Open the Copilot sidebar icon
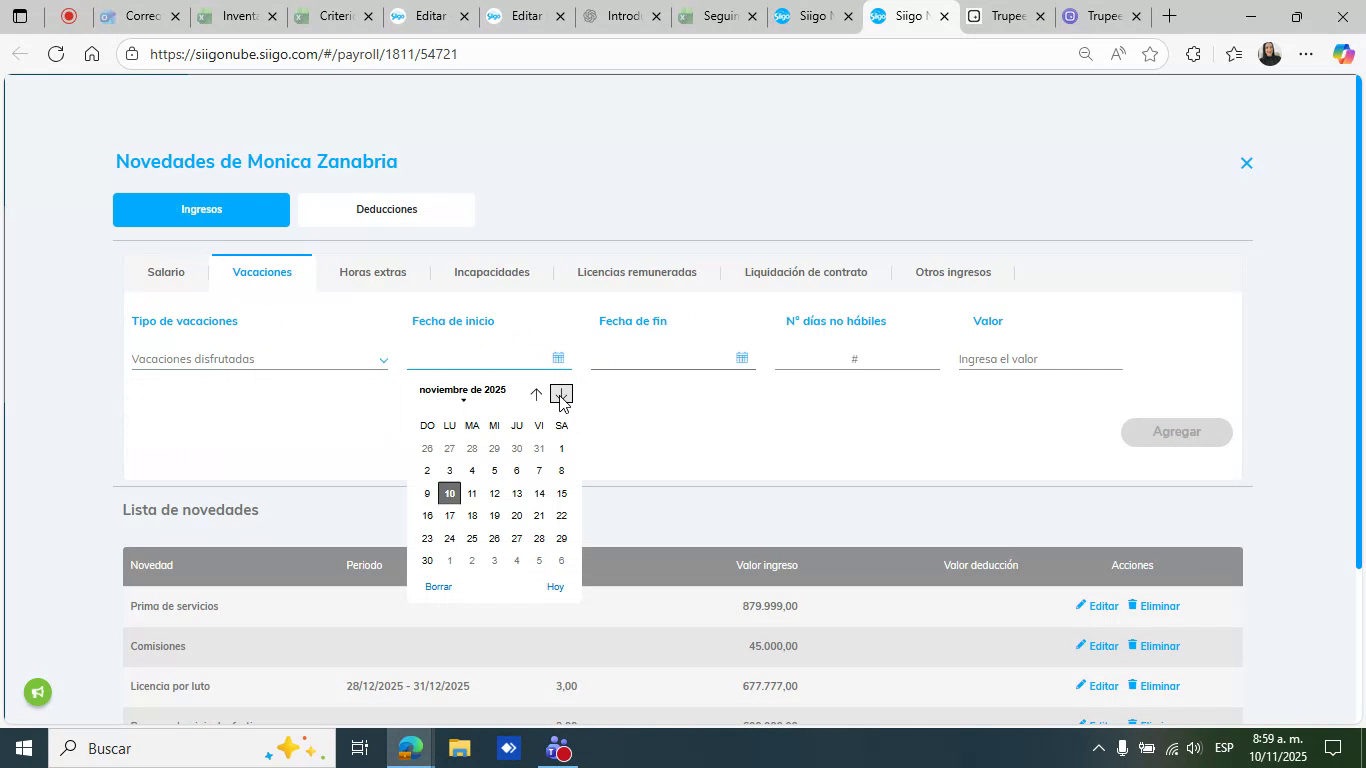1366x768 pixels. (x=1343, y=54)
